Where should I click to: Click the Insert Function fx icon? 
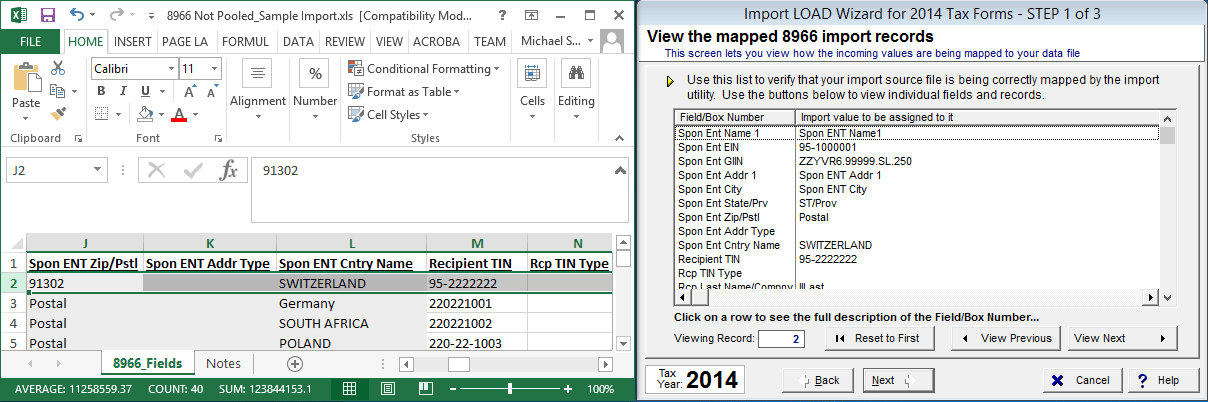(229, 170)
